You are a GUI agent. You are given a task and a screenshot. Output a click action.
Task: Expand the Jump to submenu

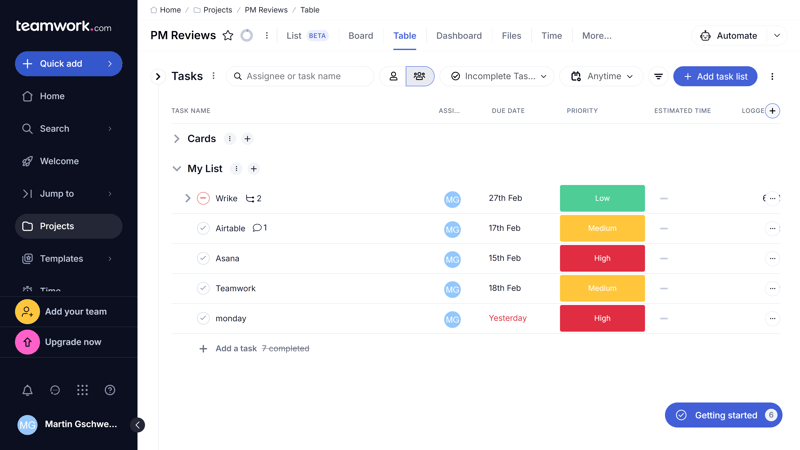[110, 194]
